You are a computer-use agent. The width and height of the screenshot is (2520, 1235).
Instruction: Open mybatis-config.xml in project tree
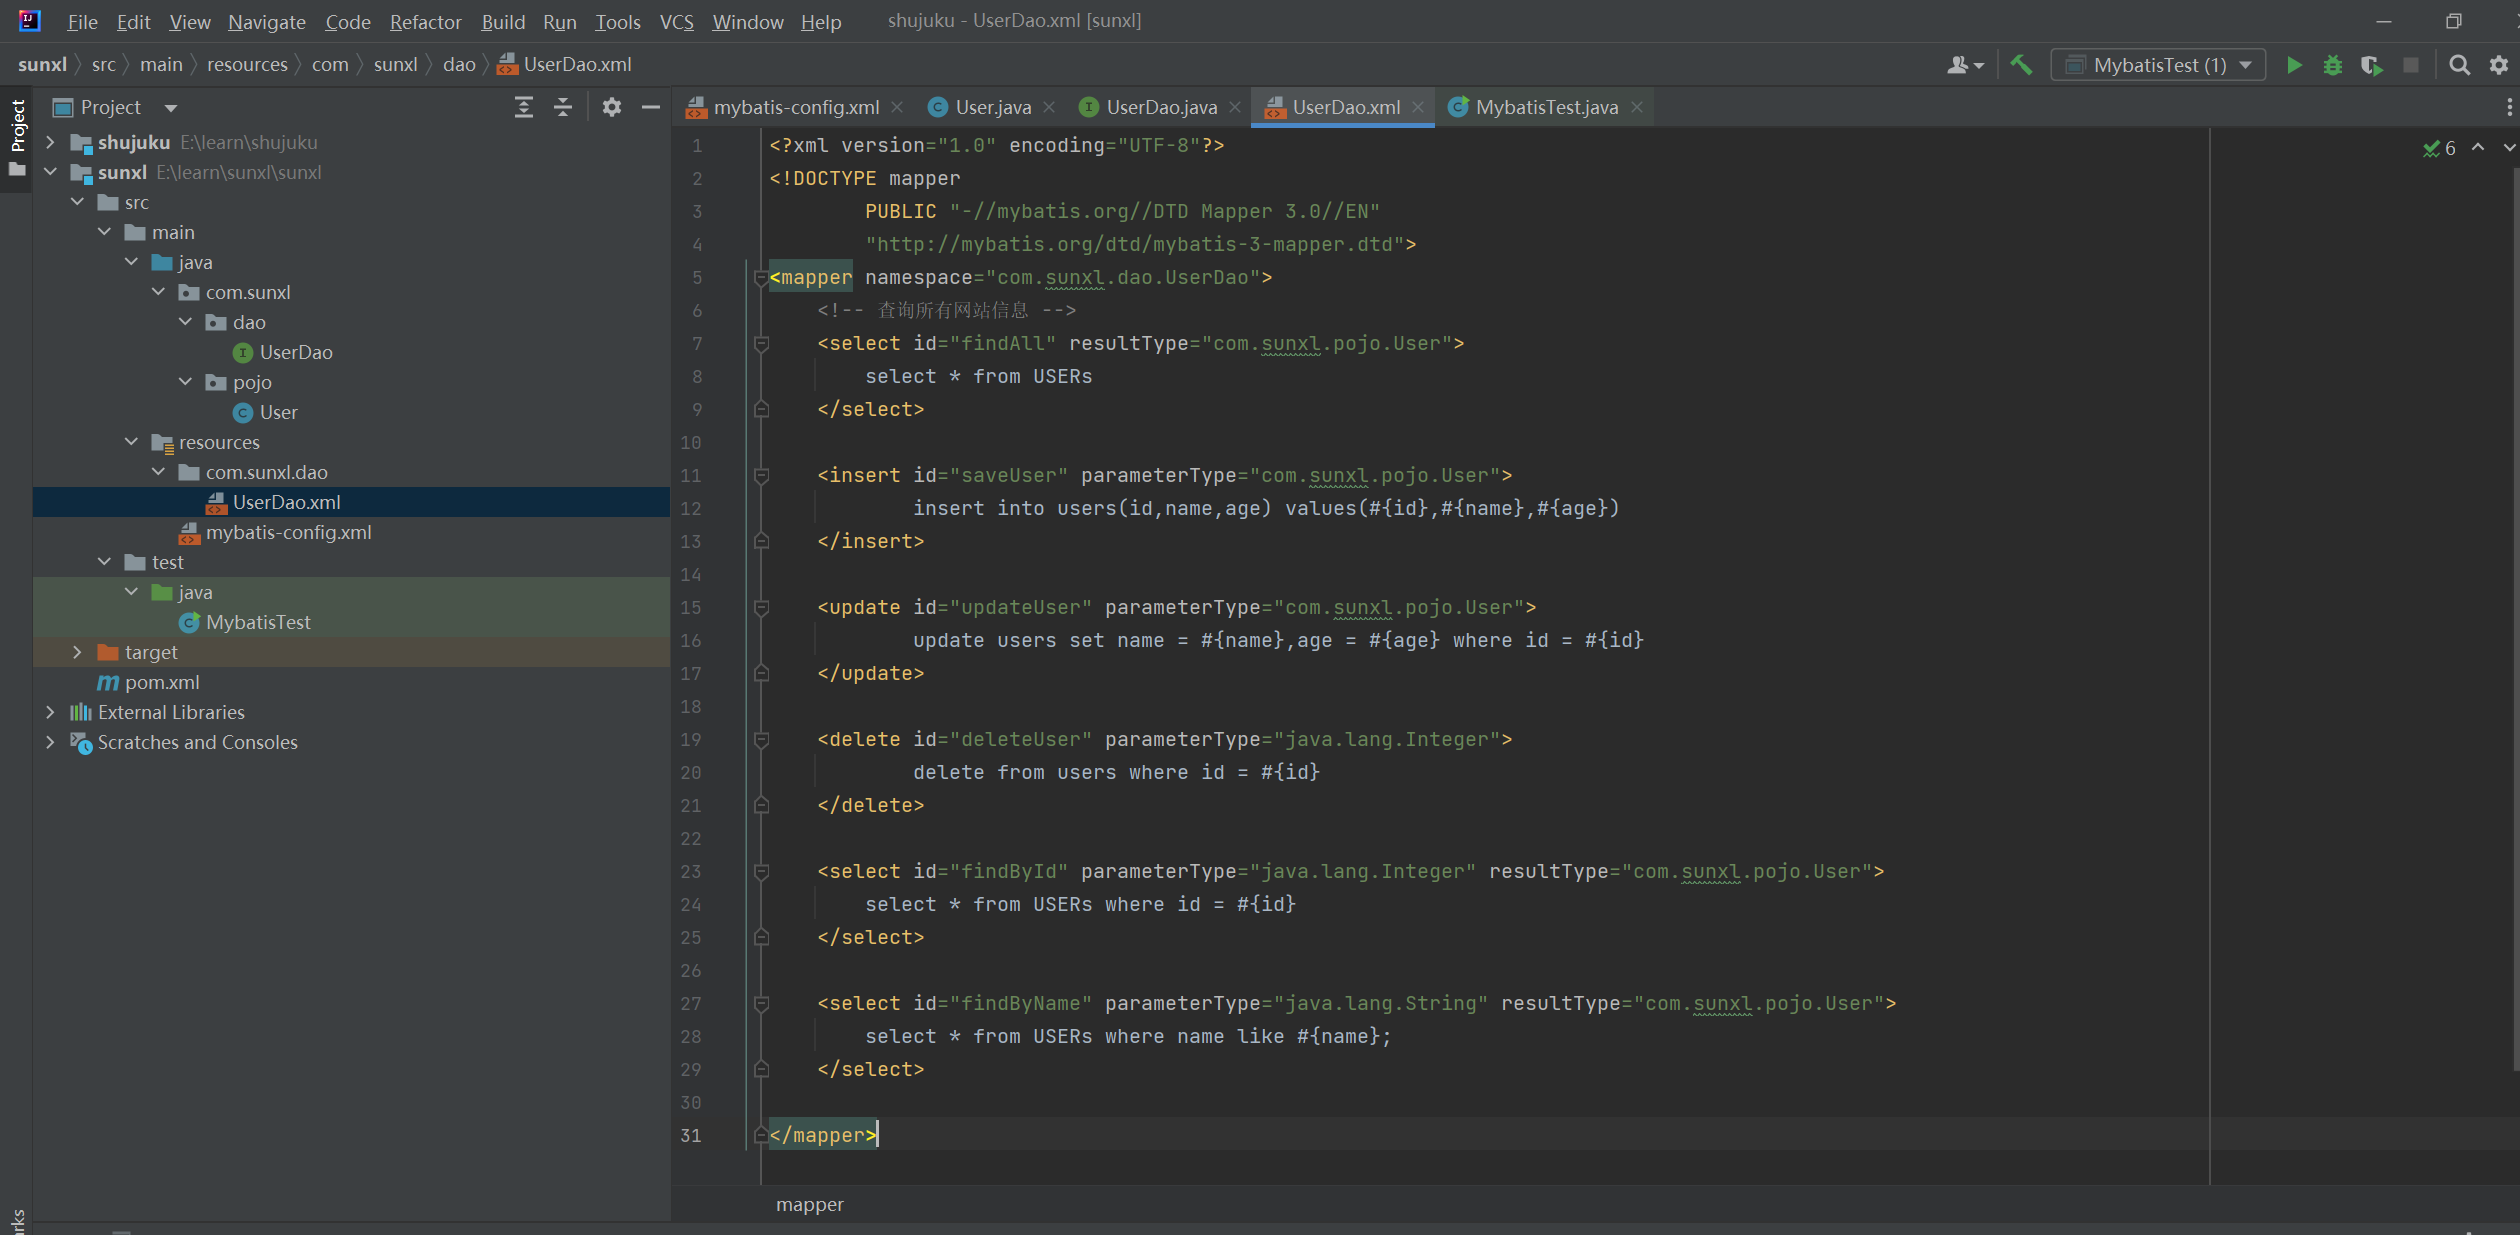tap(288, 532)
